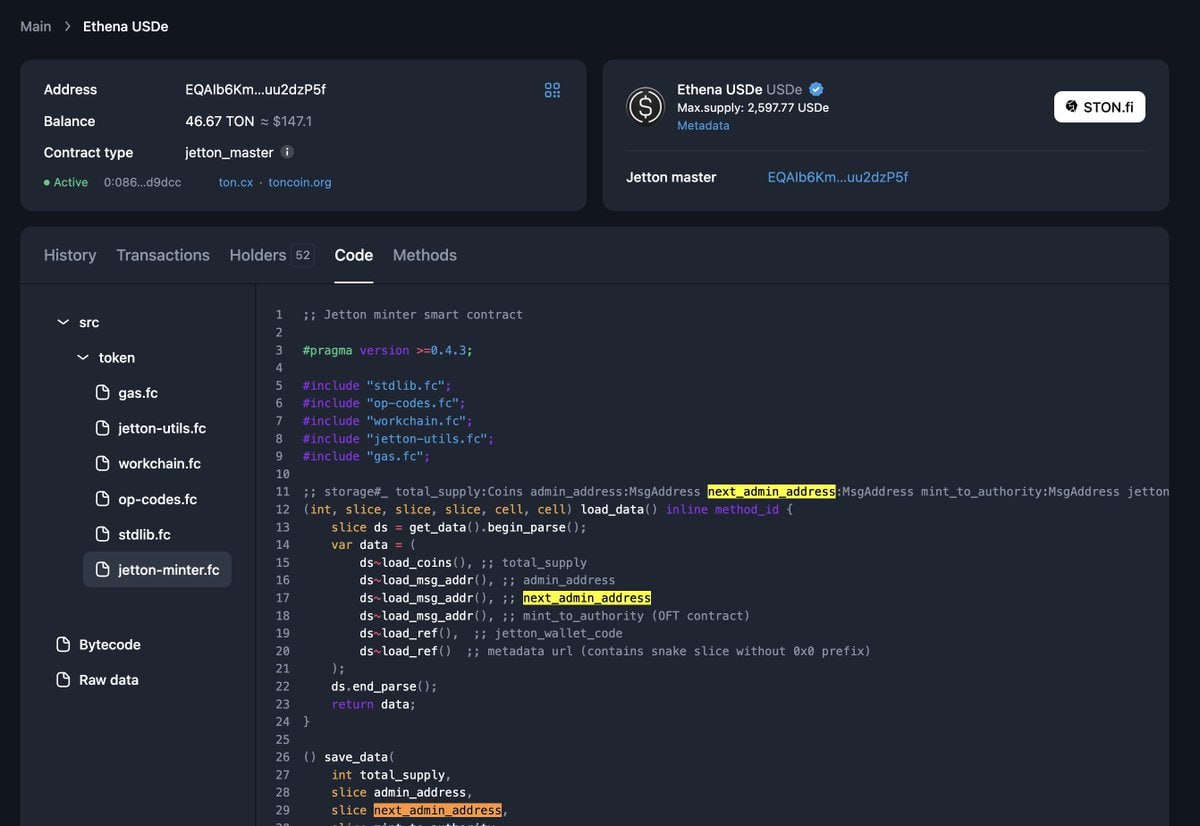Click the #pragma version line
The width and height of the screenshot is (1200, 826).
(x=387, y=350)
